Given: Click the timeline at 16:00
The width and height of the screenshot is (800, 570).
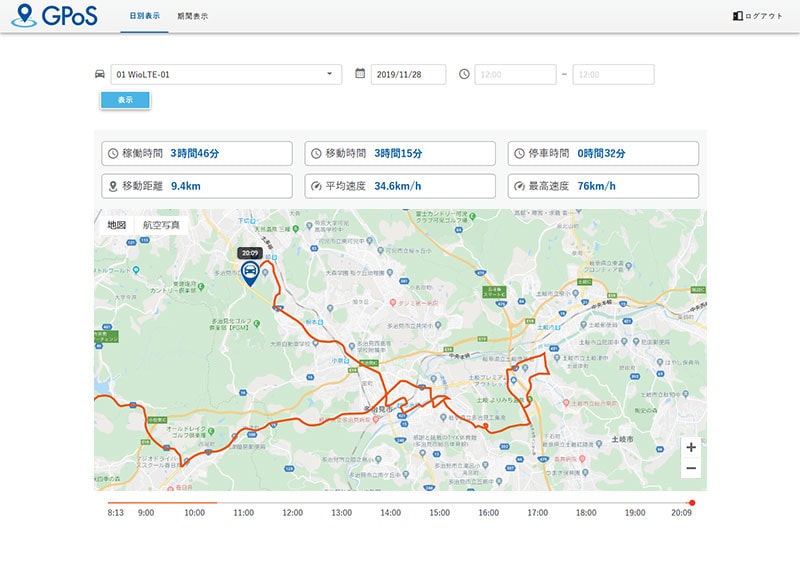Looking at the screenshot, I should tap(488, 513).
